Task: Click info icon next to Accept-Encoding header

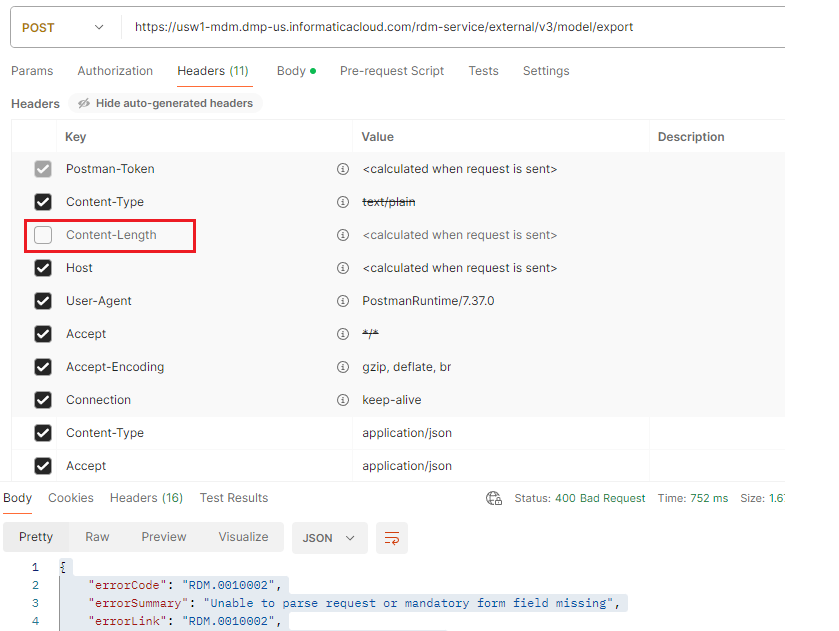Action: [x=342, y=367]
